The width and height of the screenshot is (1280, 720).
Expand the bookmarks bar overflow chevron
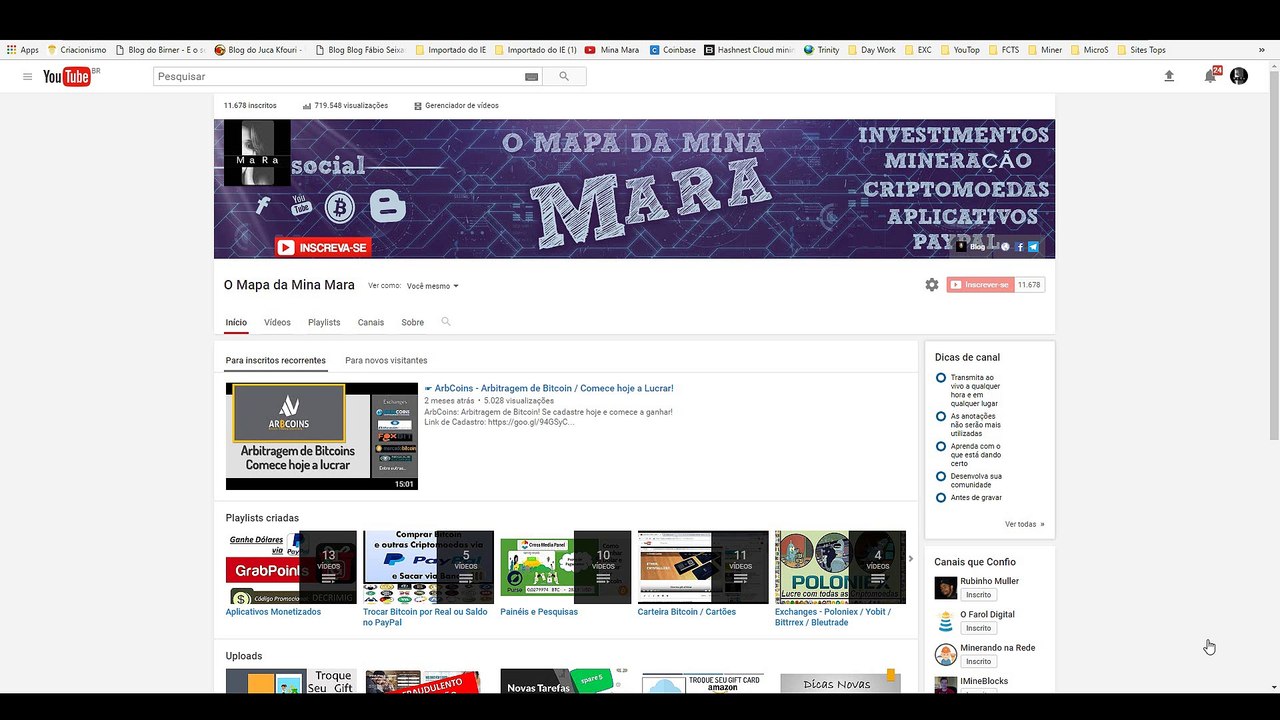1261,50
